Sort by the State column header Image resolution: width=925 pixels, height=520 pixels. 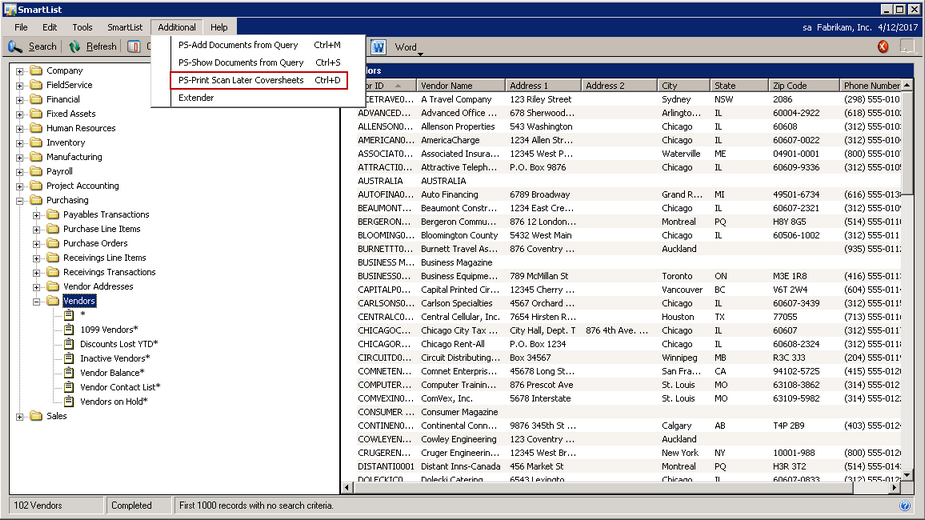tap(739, 86)
